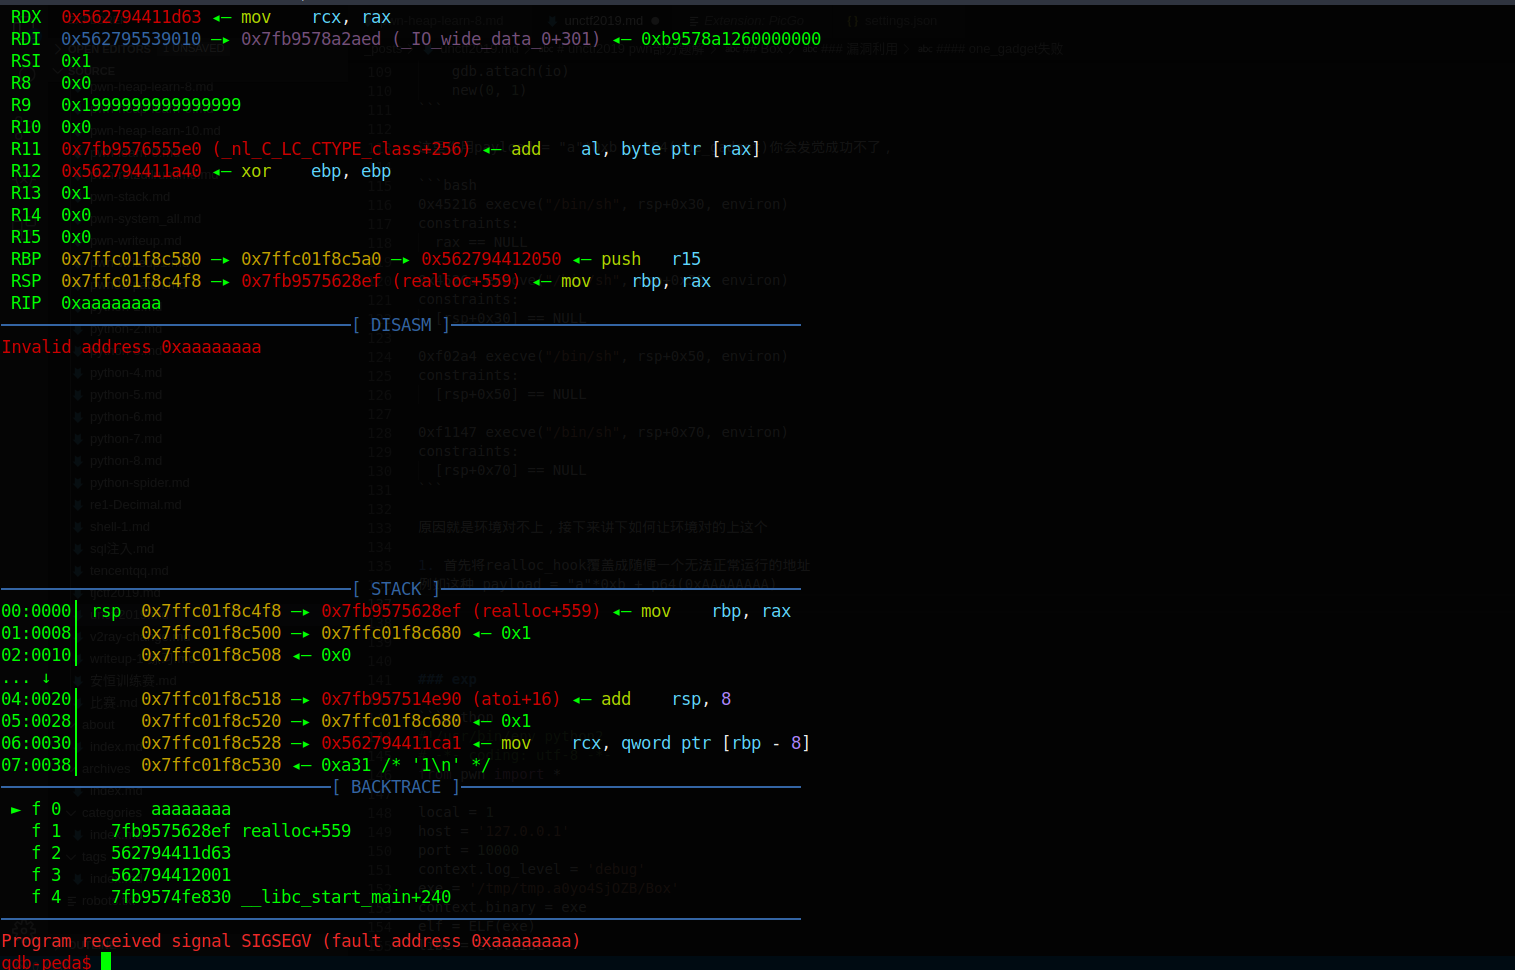
Task: Click RDX register value 0x562794411d63
Action: pos(131,17)
